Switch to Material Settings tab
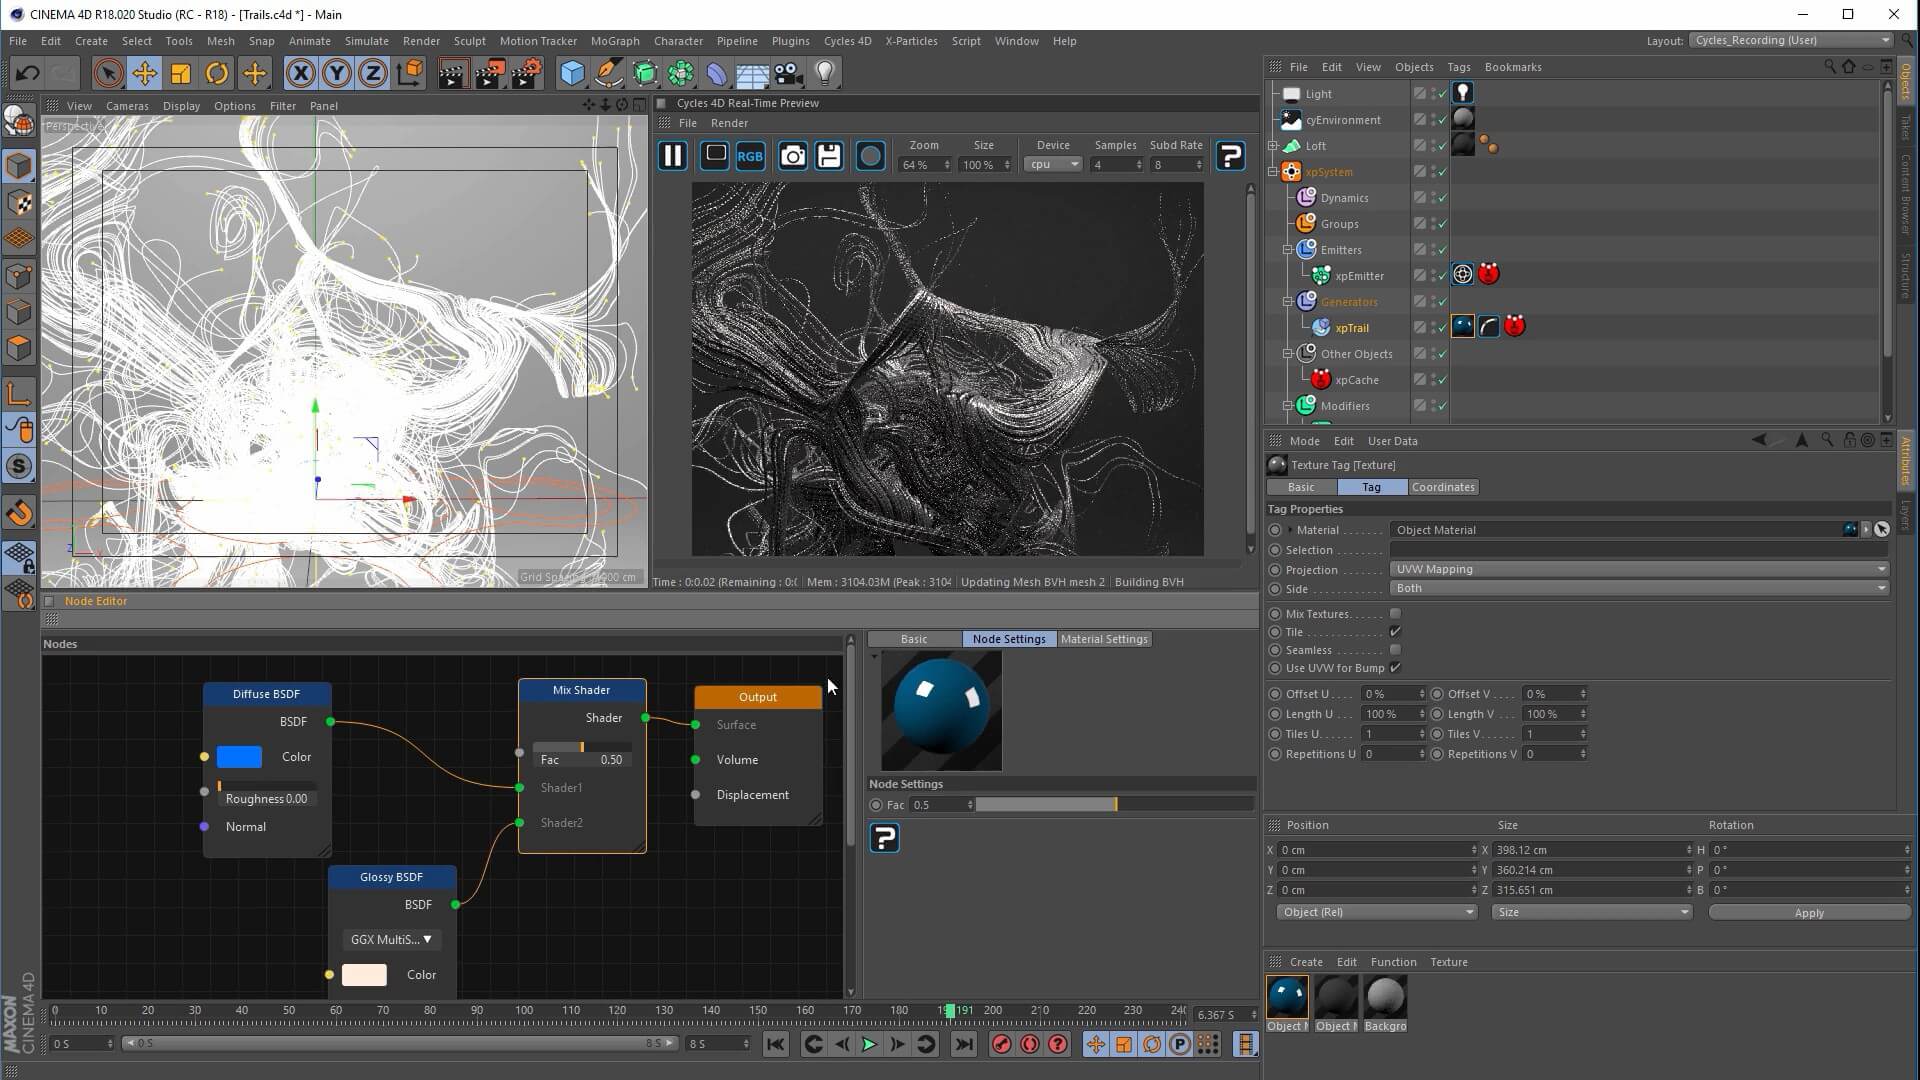Screen dimensions: 1920x1080 (x=1104, y=639)
